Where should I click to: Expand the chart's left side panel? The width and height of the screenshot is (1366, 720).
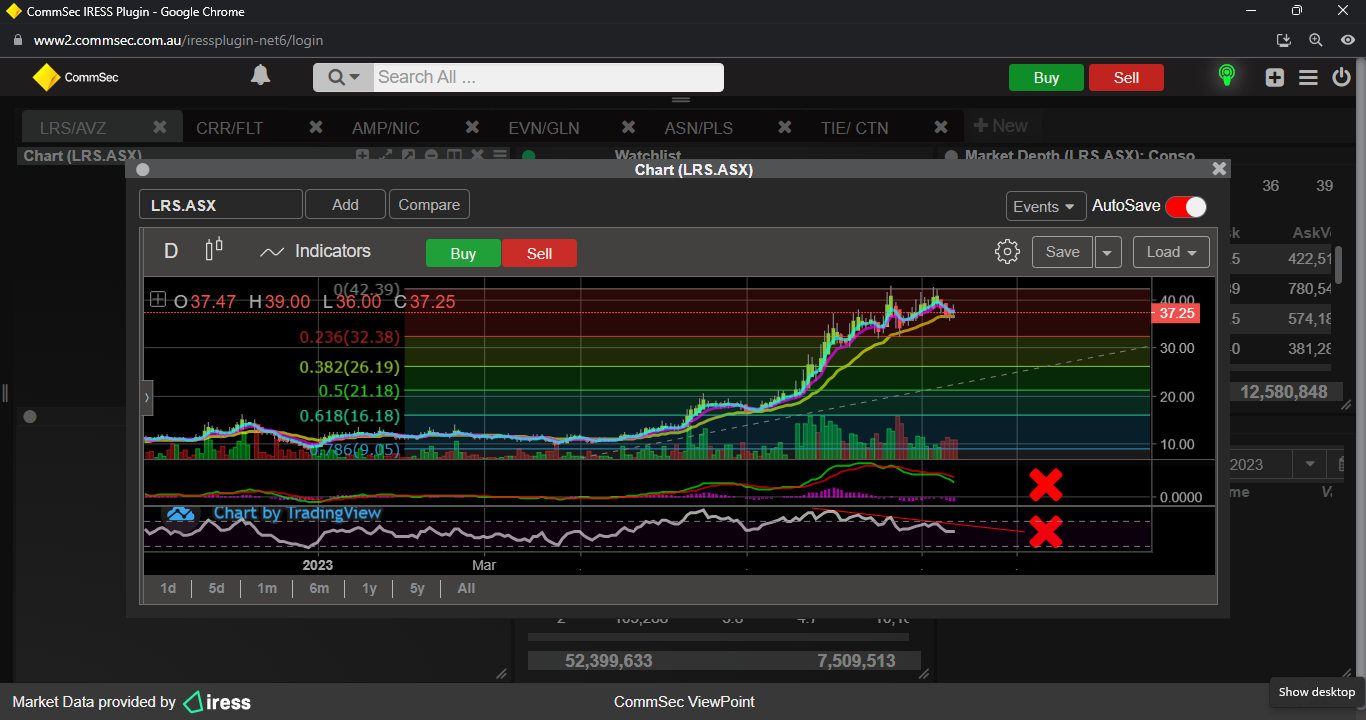(x=148, y=397)
